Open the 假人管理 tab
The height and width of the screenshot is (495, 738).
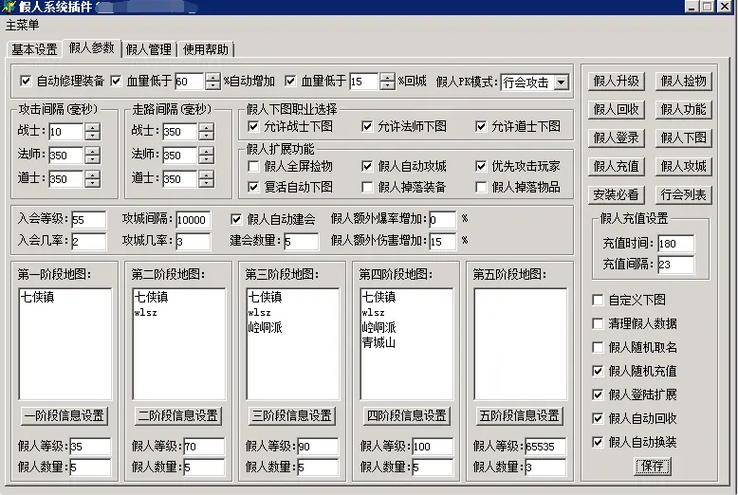[x=150, y=49]
